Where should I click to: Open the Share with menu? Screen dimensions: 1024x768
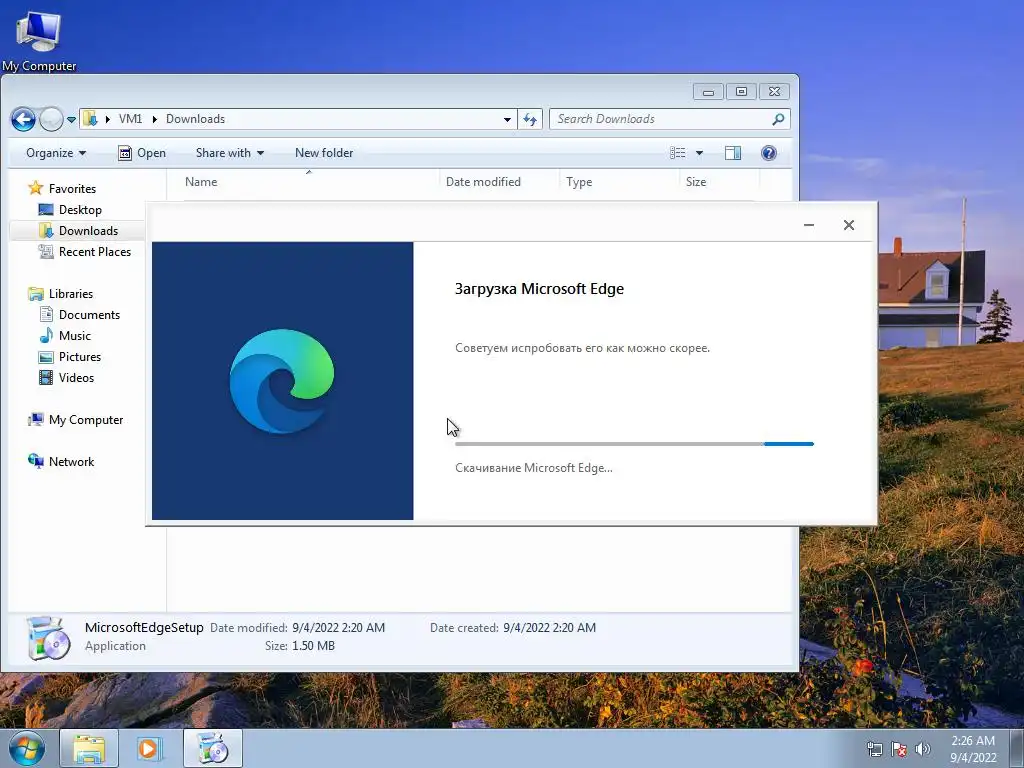click(x=229, y=153)
